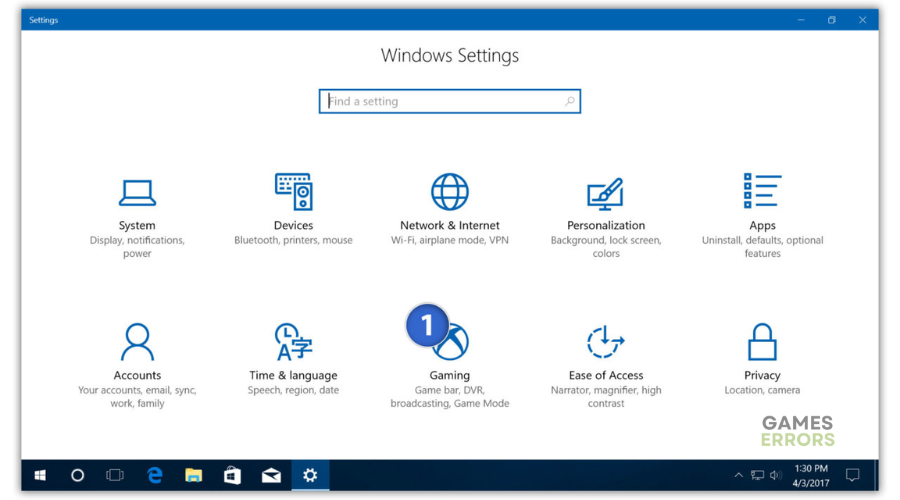Open the Apps list icon
The width and height of the screenshot is (900, 500).
pyautogui.click(x=762, y=191)
